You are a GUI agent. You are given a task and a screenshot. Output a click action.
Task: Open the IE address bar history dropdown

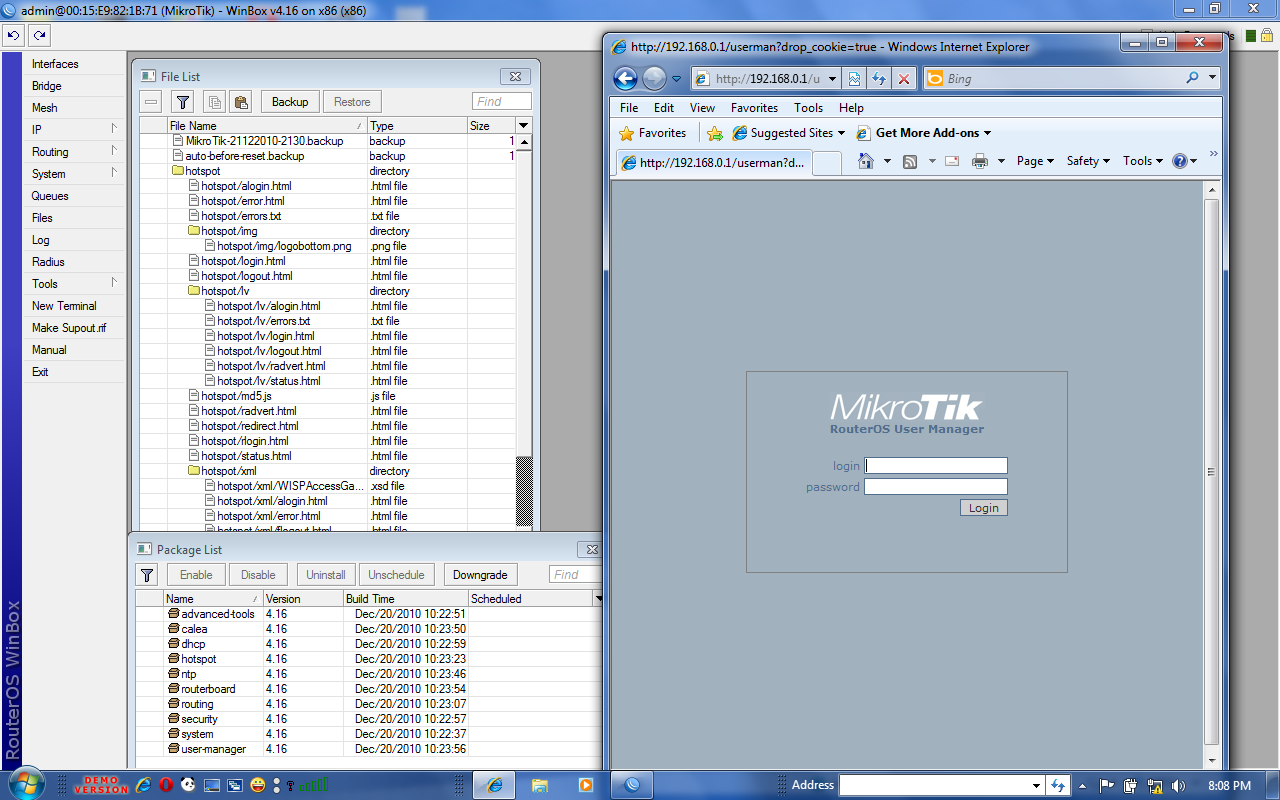(x=832, y=79)
